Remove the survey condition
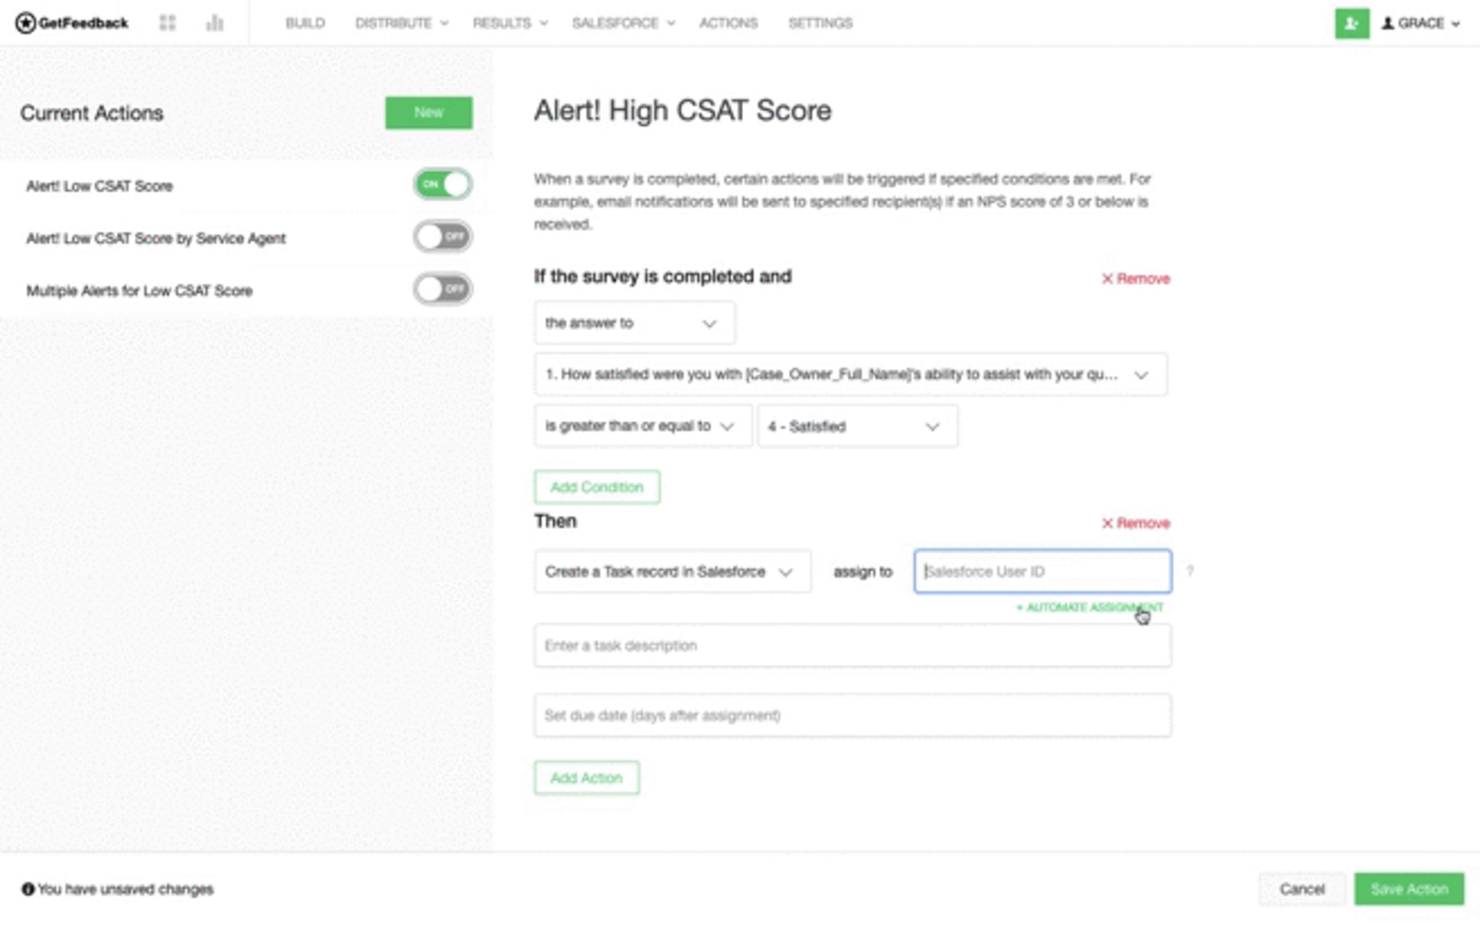1480x925 pixels. [x=1135, y=279]
